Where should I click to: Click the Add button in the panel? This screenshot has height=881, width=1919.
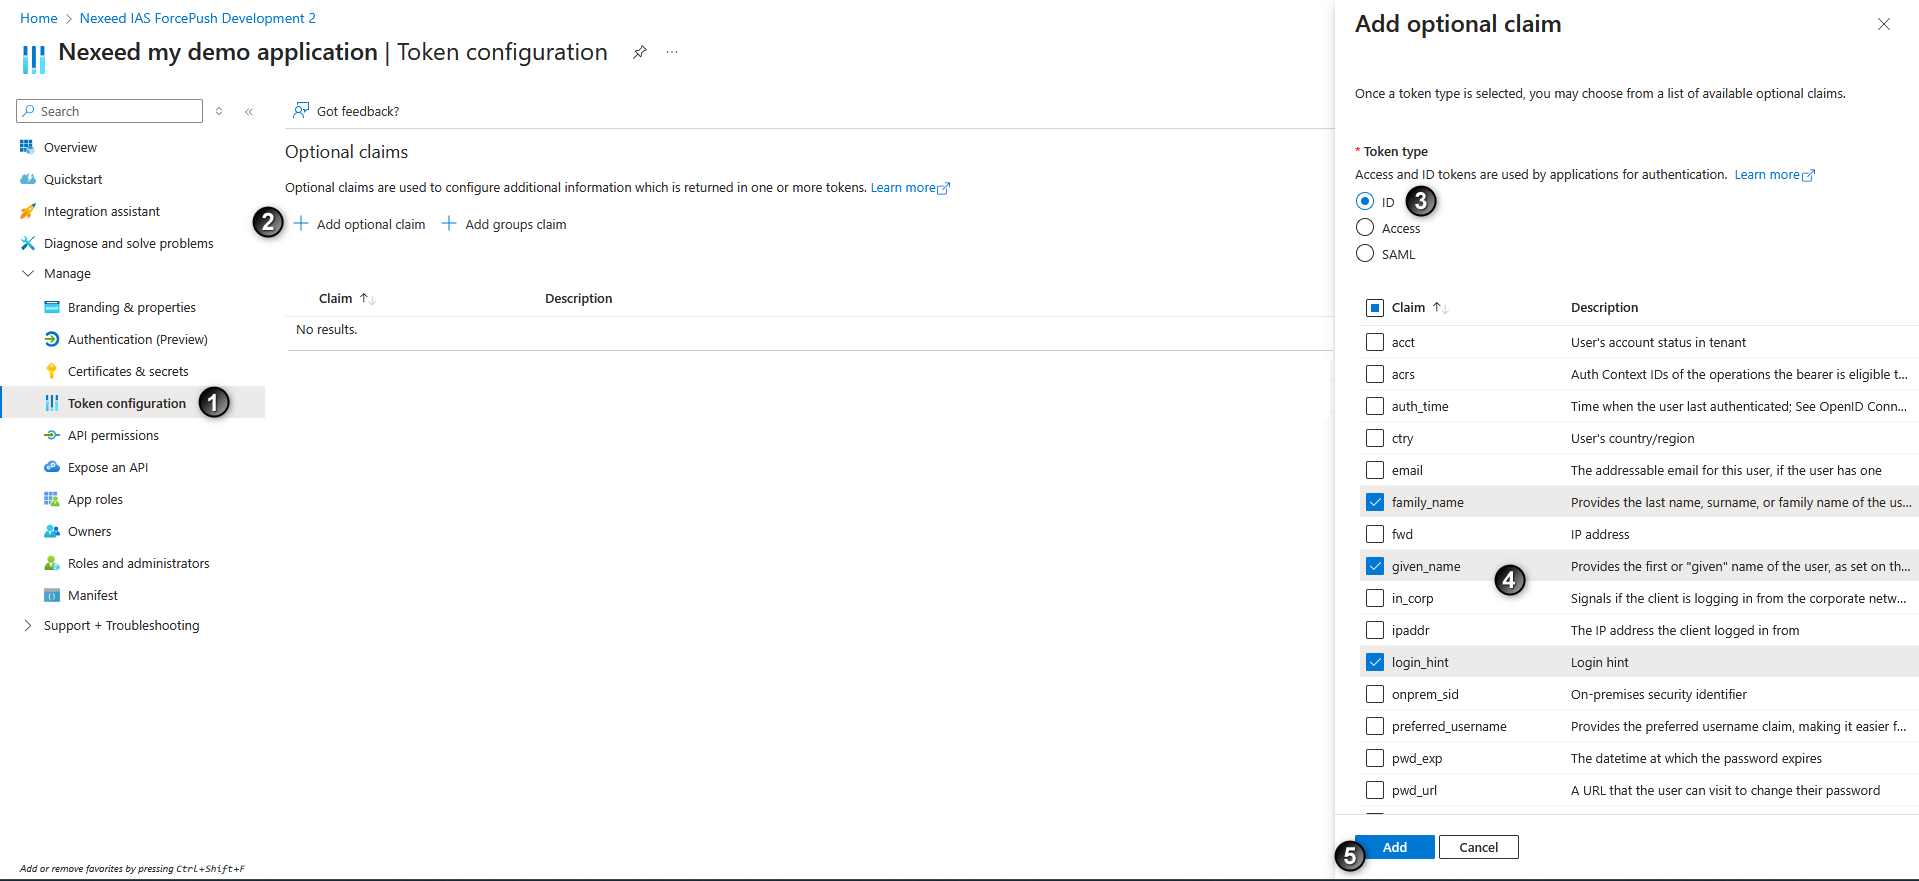pos(1394,847)
